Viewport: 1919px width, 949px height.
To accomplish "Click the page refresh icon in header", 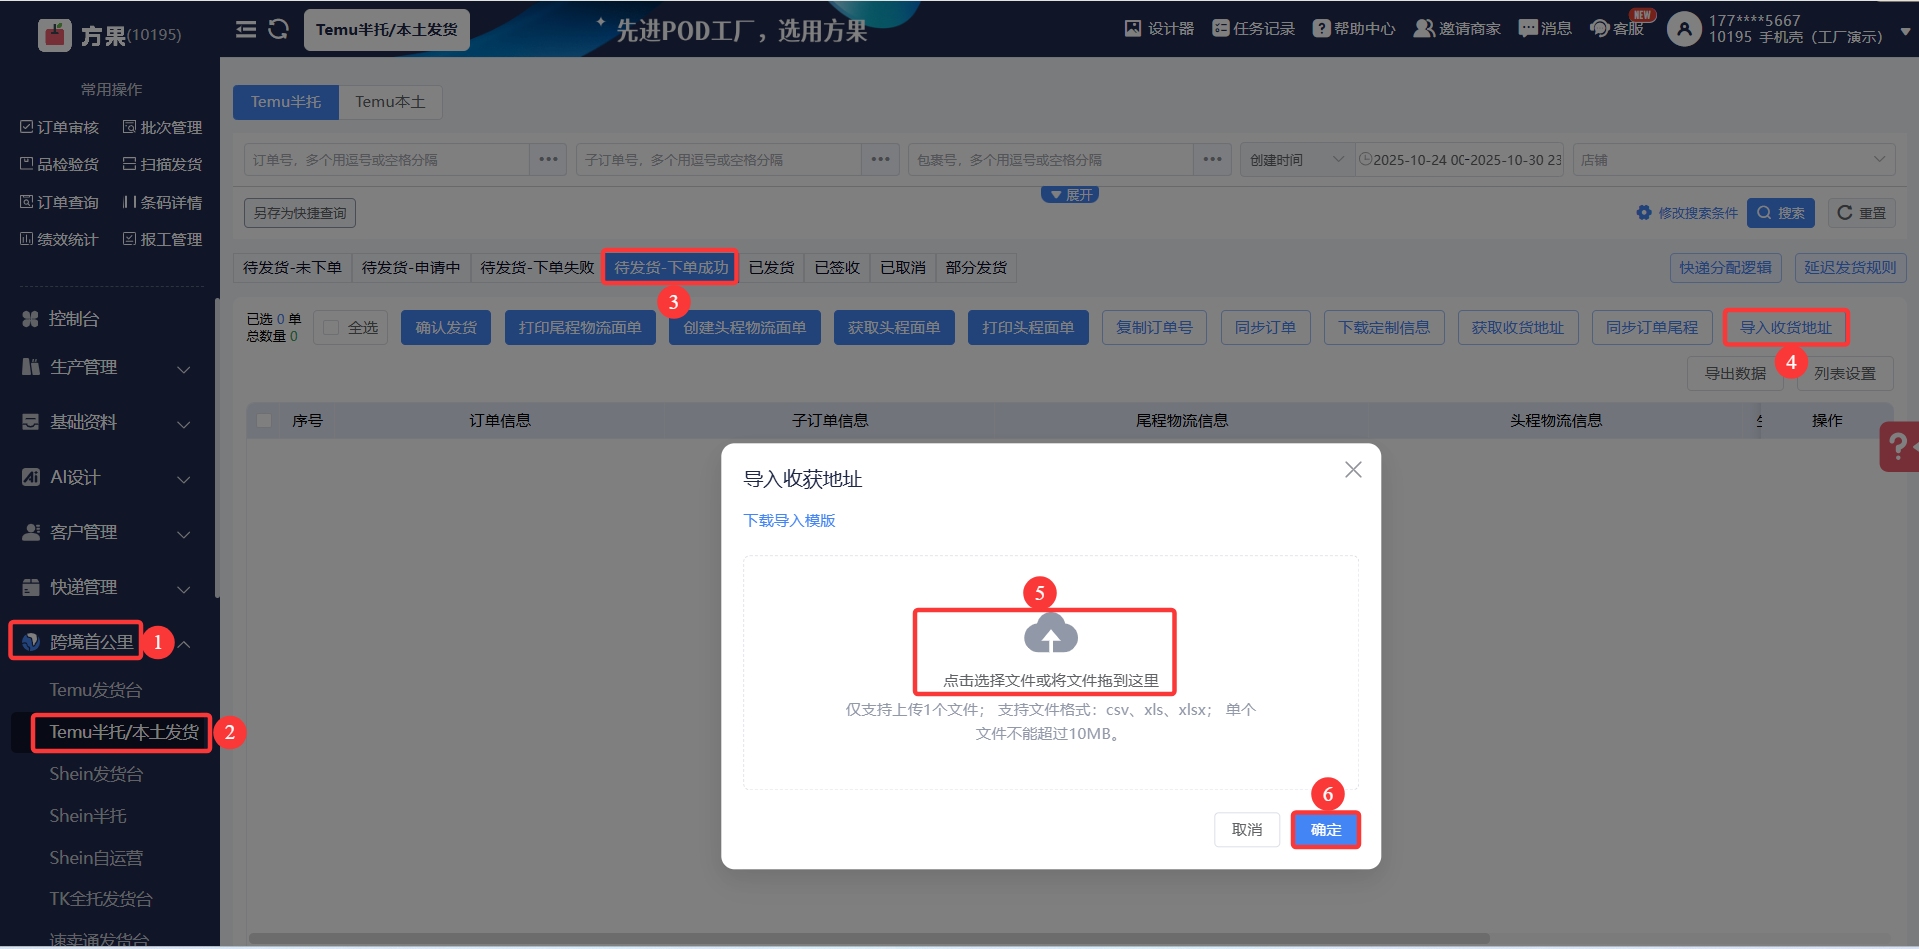I will [x=279, y=30].
